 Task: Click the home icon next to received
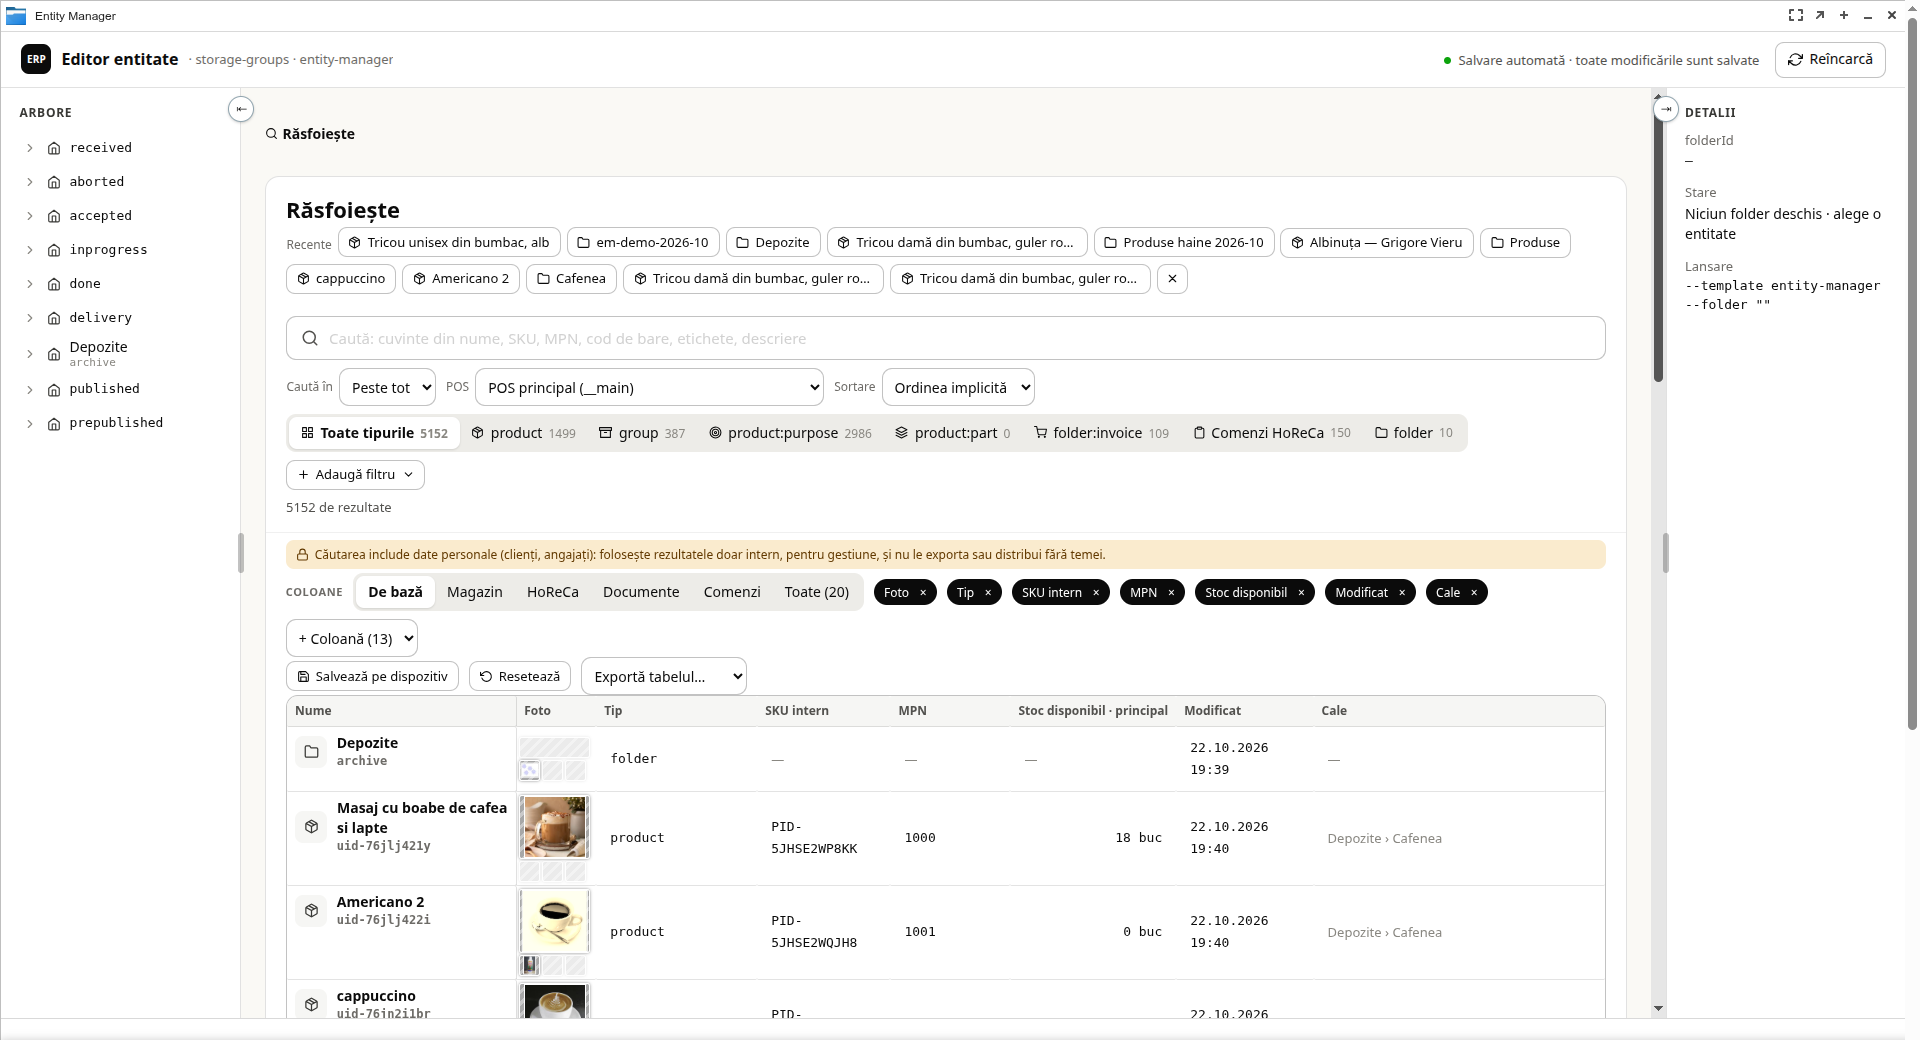[54, 148]
